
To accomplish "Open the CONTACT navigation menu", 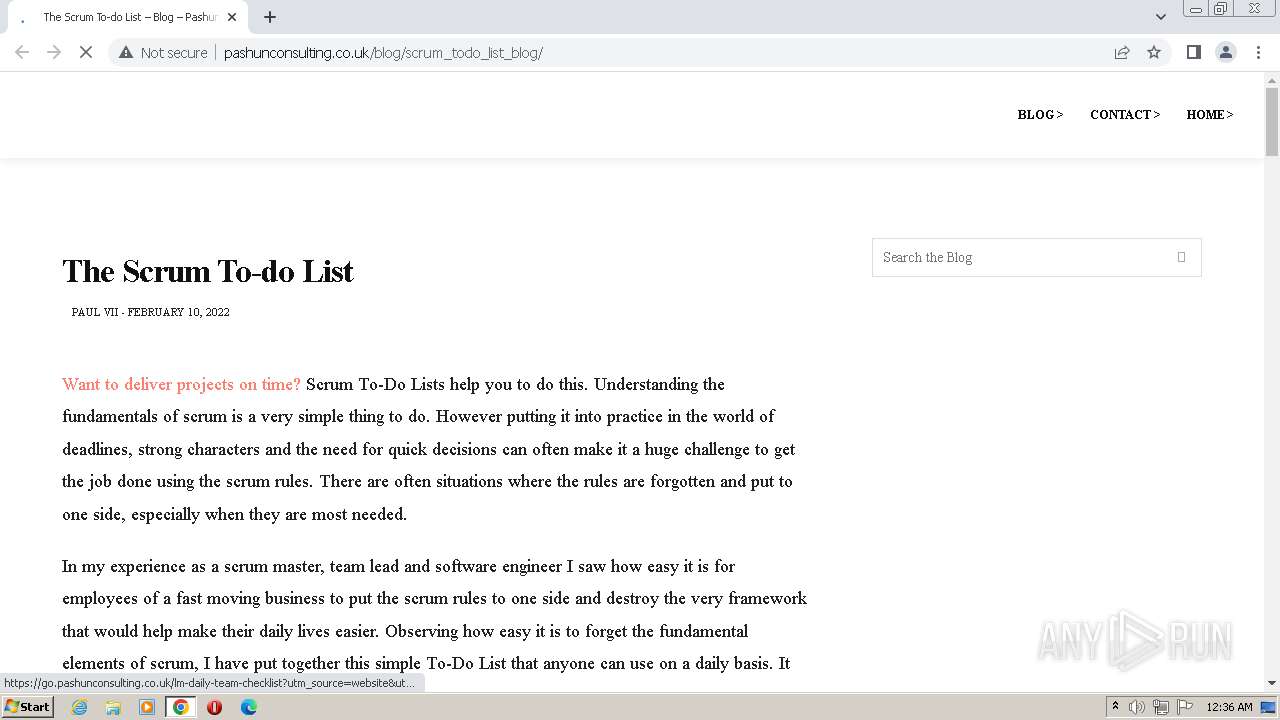I will tap(1125, 114).
